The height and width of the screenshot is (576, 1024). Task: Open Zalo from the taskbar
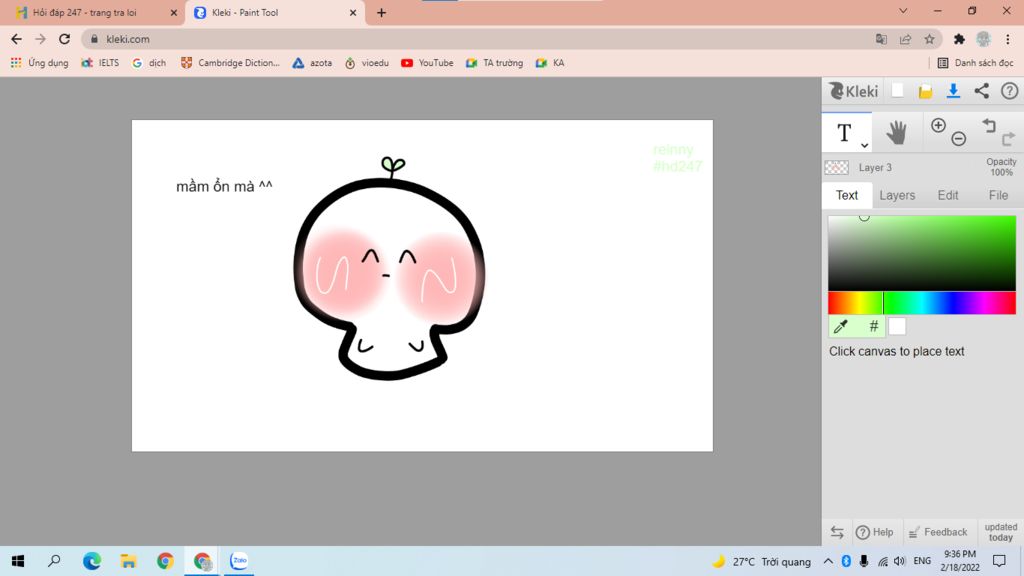tap(239, 561)
